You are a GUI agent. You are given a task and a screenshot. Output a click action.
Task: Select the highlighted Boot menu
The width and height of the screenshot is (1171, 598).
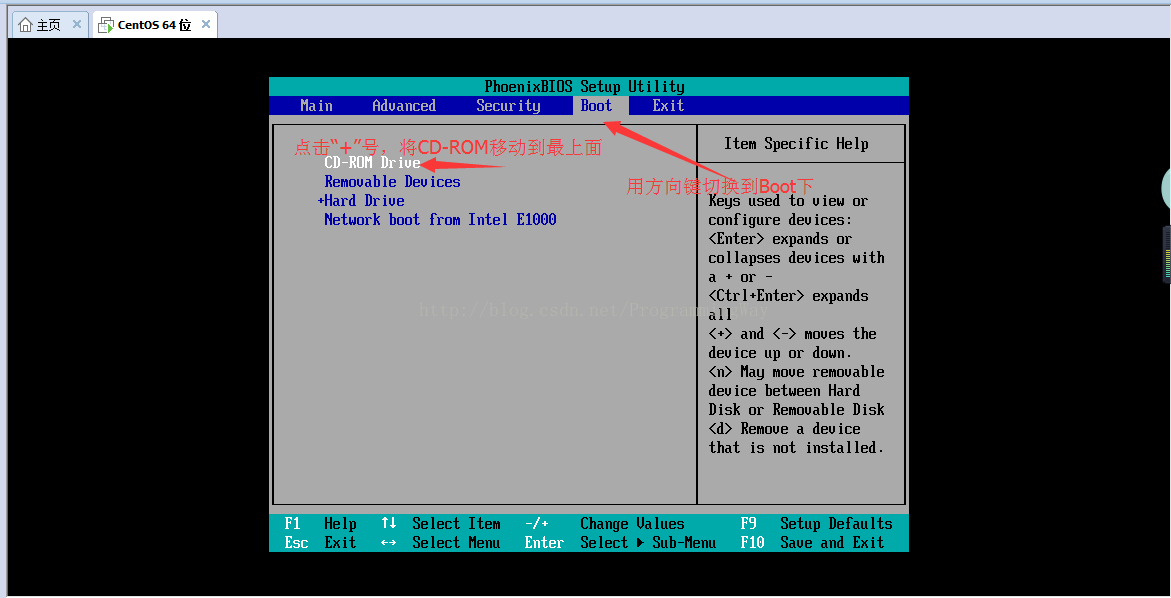(596, 106)
